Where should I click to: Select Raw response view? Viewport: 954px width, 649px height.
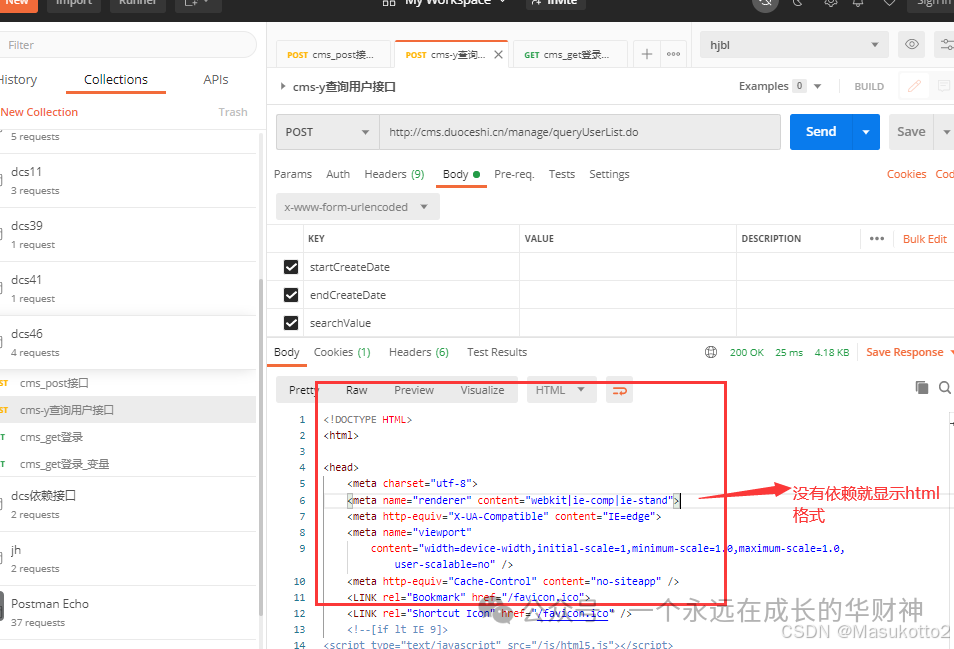[357, 390]
